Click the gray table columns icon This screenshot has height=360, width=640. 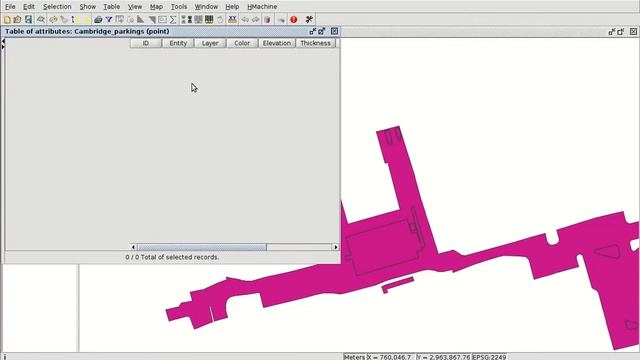(x=198, y=20)
